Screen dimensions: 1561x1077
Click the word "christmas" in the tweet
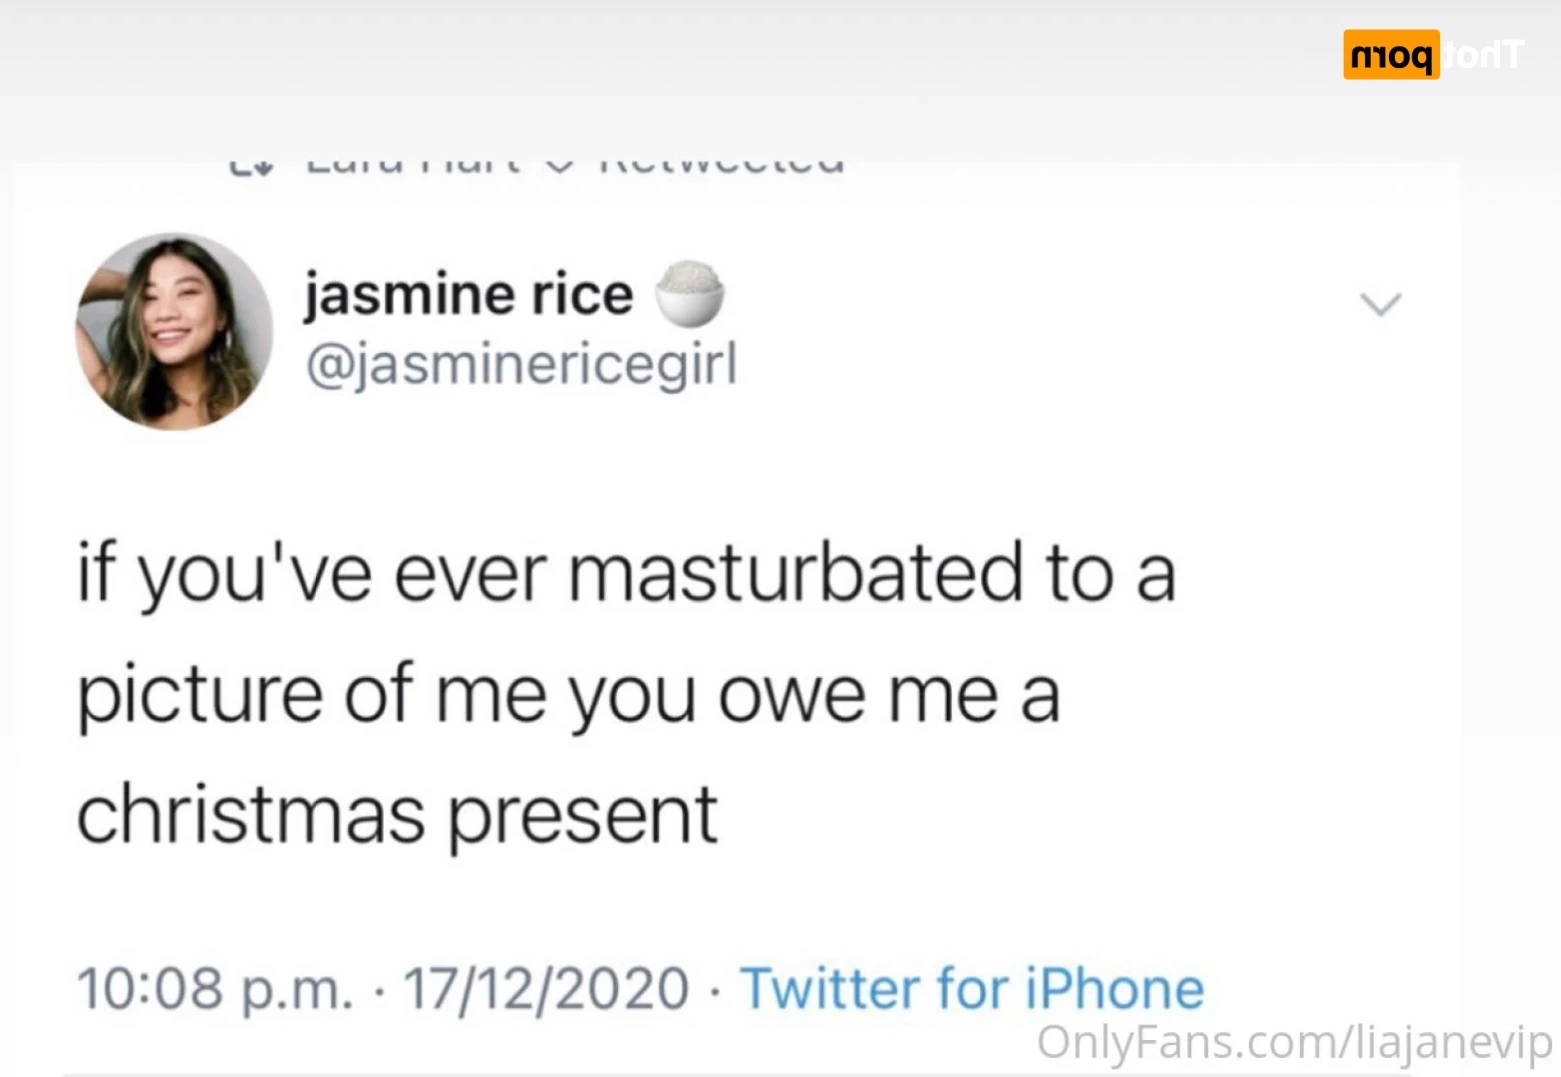(251, 813)
